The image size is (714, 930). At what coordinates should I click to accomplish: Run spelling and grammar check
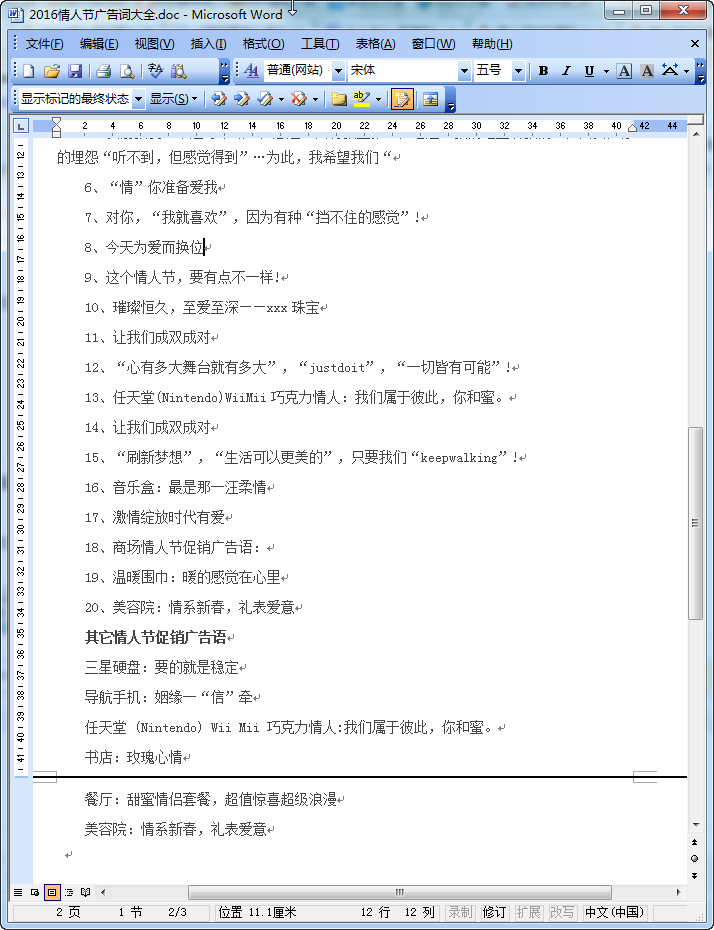155,71
